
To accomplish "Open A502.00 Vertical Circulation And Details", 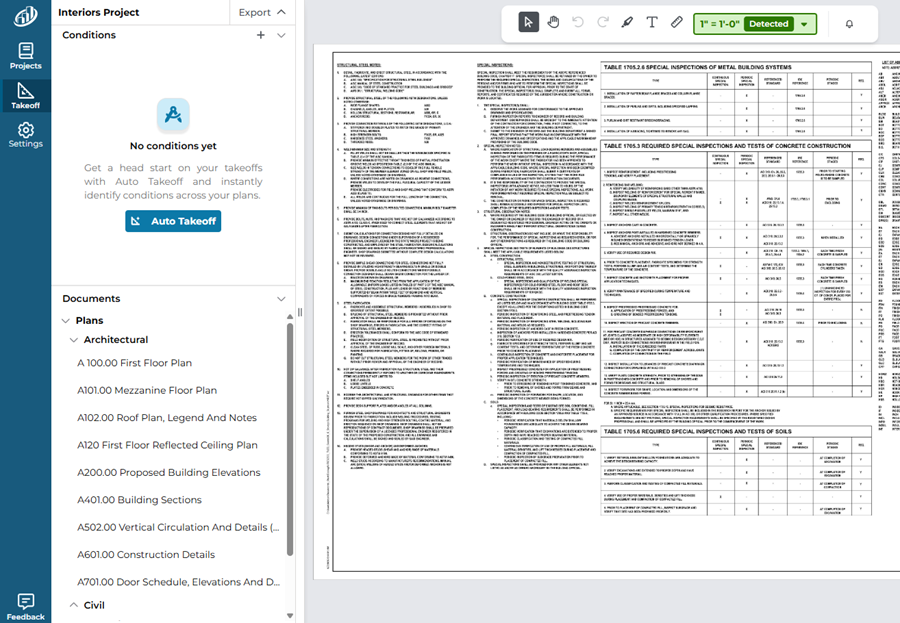I will [x=179, y=528].
